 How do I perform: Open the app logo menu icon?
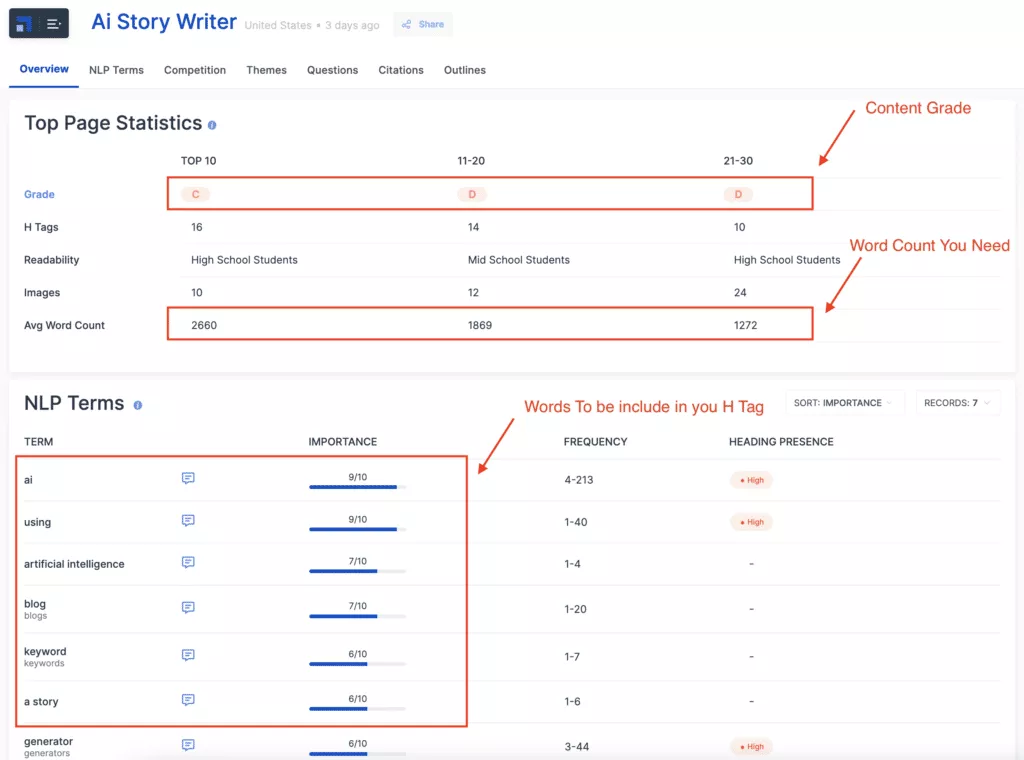(39, 23)
